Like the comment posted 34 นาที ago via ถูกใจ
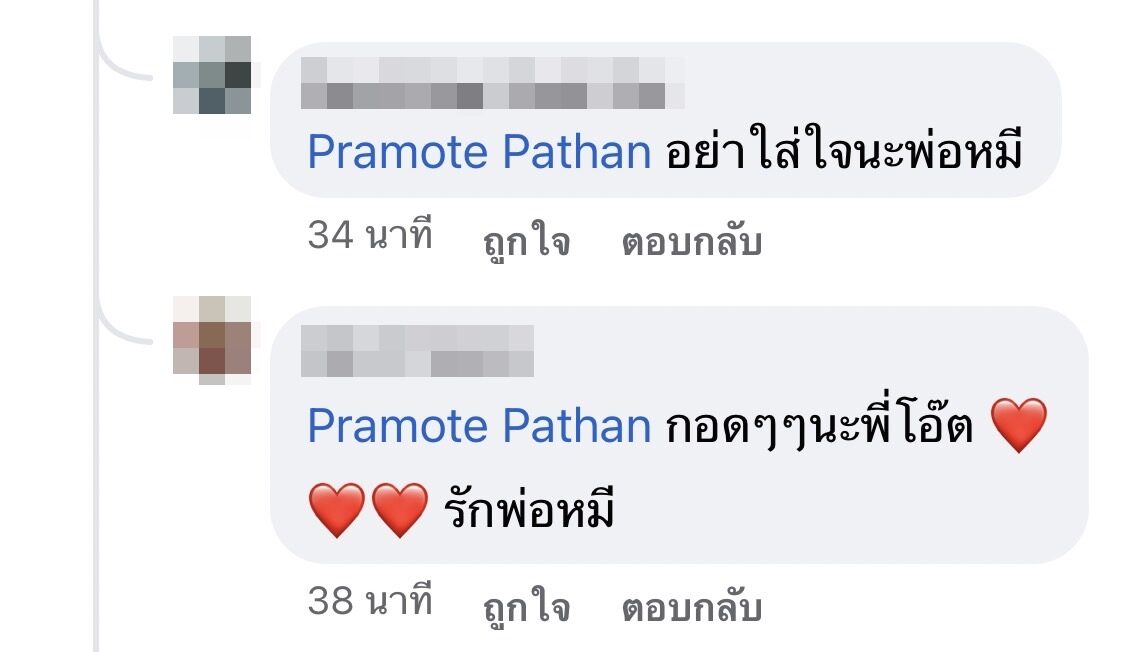This screenshot has height=652, width=1125. pos(527,240)
